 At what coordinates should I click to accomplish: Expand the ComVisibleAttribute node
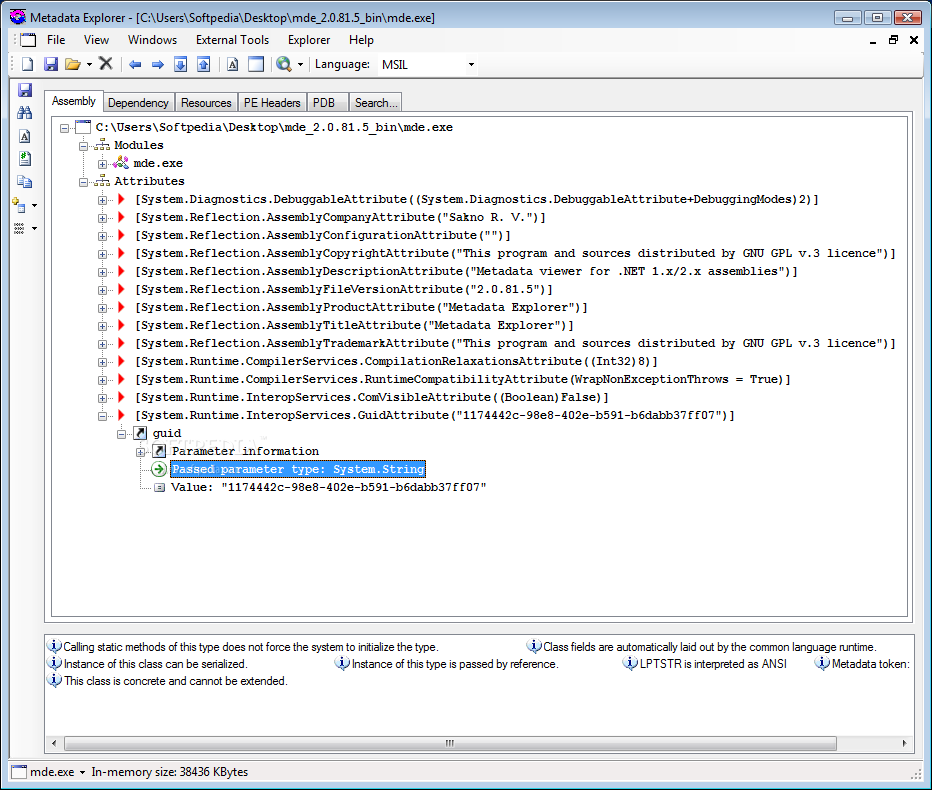[x=102, y=398]
